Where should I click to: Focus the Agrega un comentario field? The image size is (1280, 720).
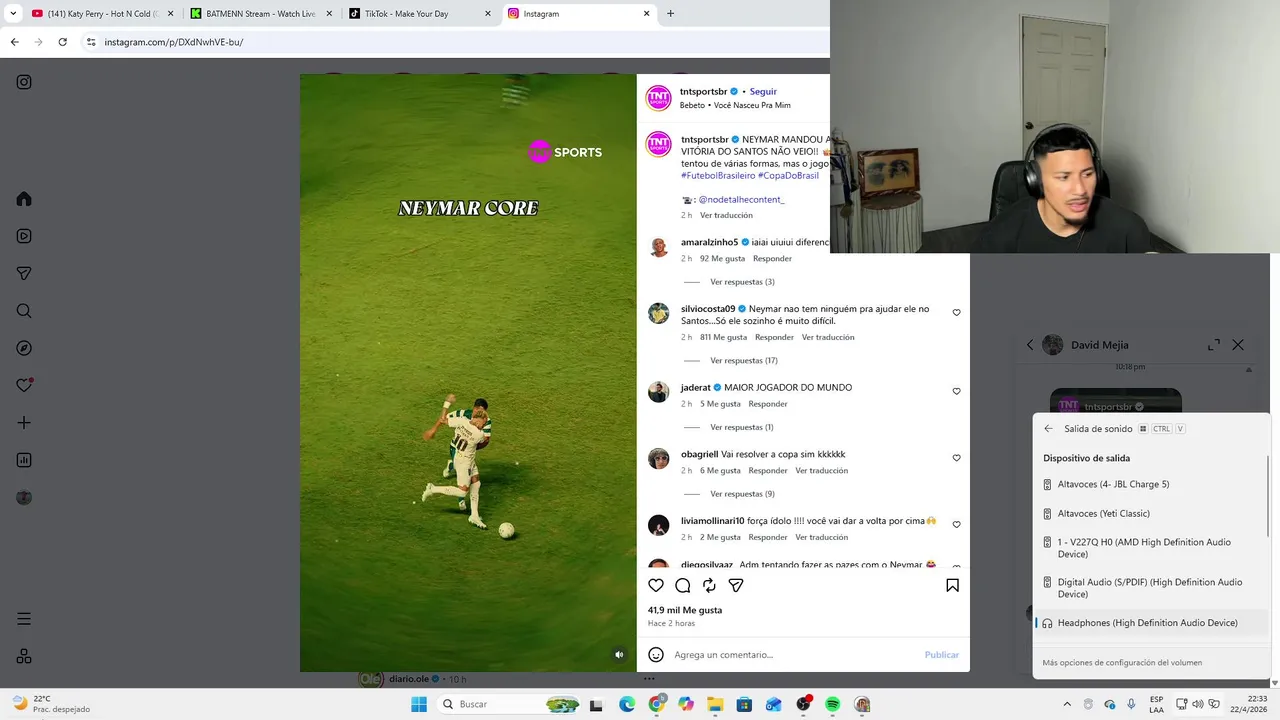coord(795,655)
